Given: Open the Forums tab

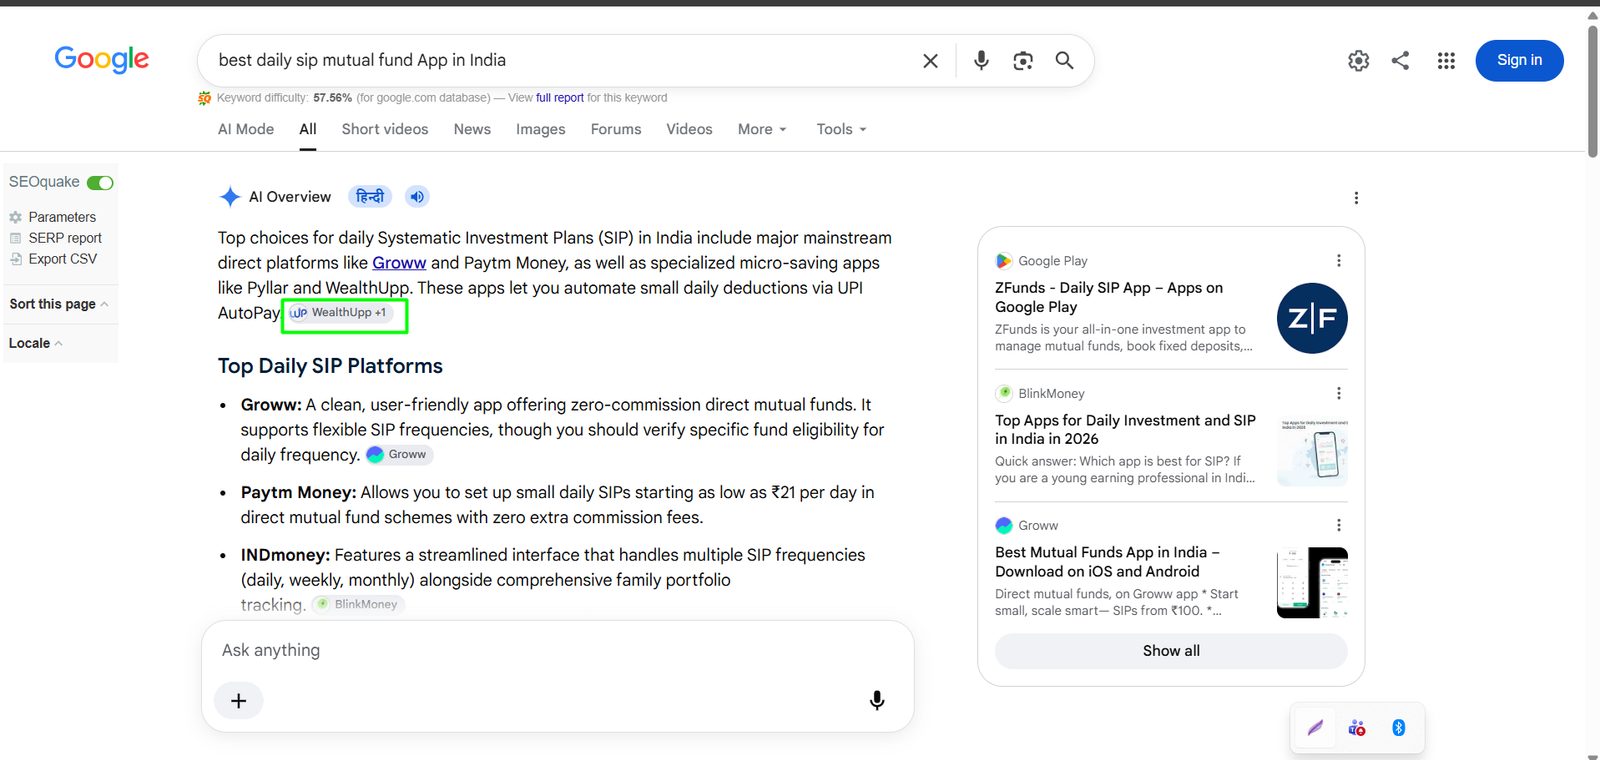Looking at the screenshot, I should (616, 130).
